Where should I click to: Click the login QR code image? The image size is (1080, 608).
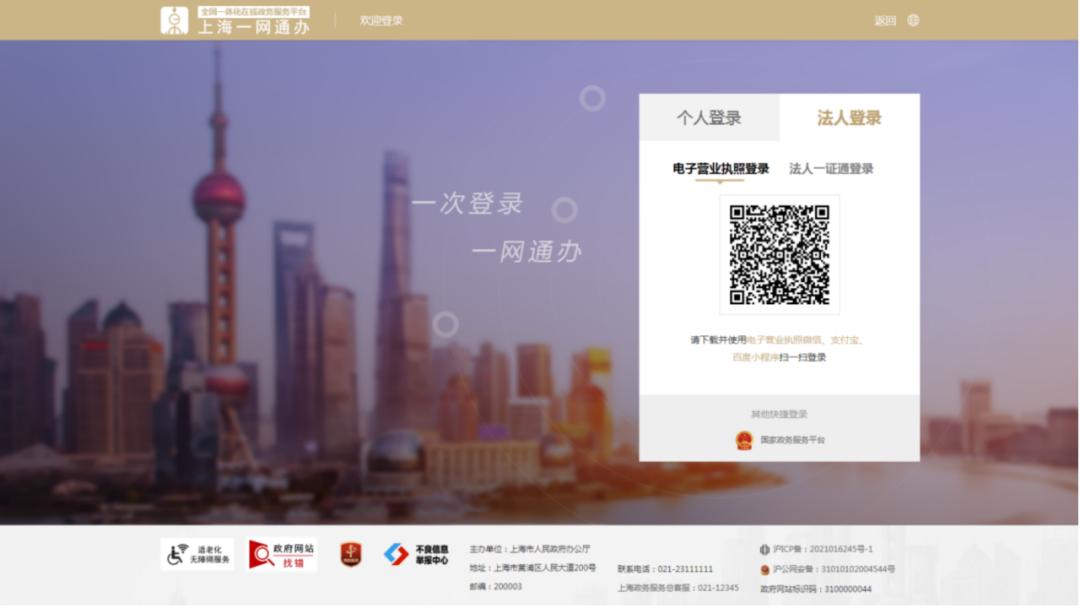779,255
